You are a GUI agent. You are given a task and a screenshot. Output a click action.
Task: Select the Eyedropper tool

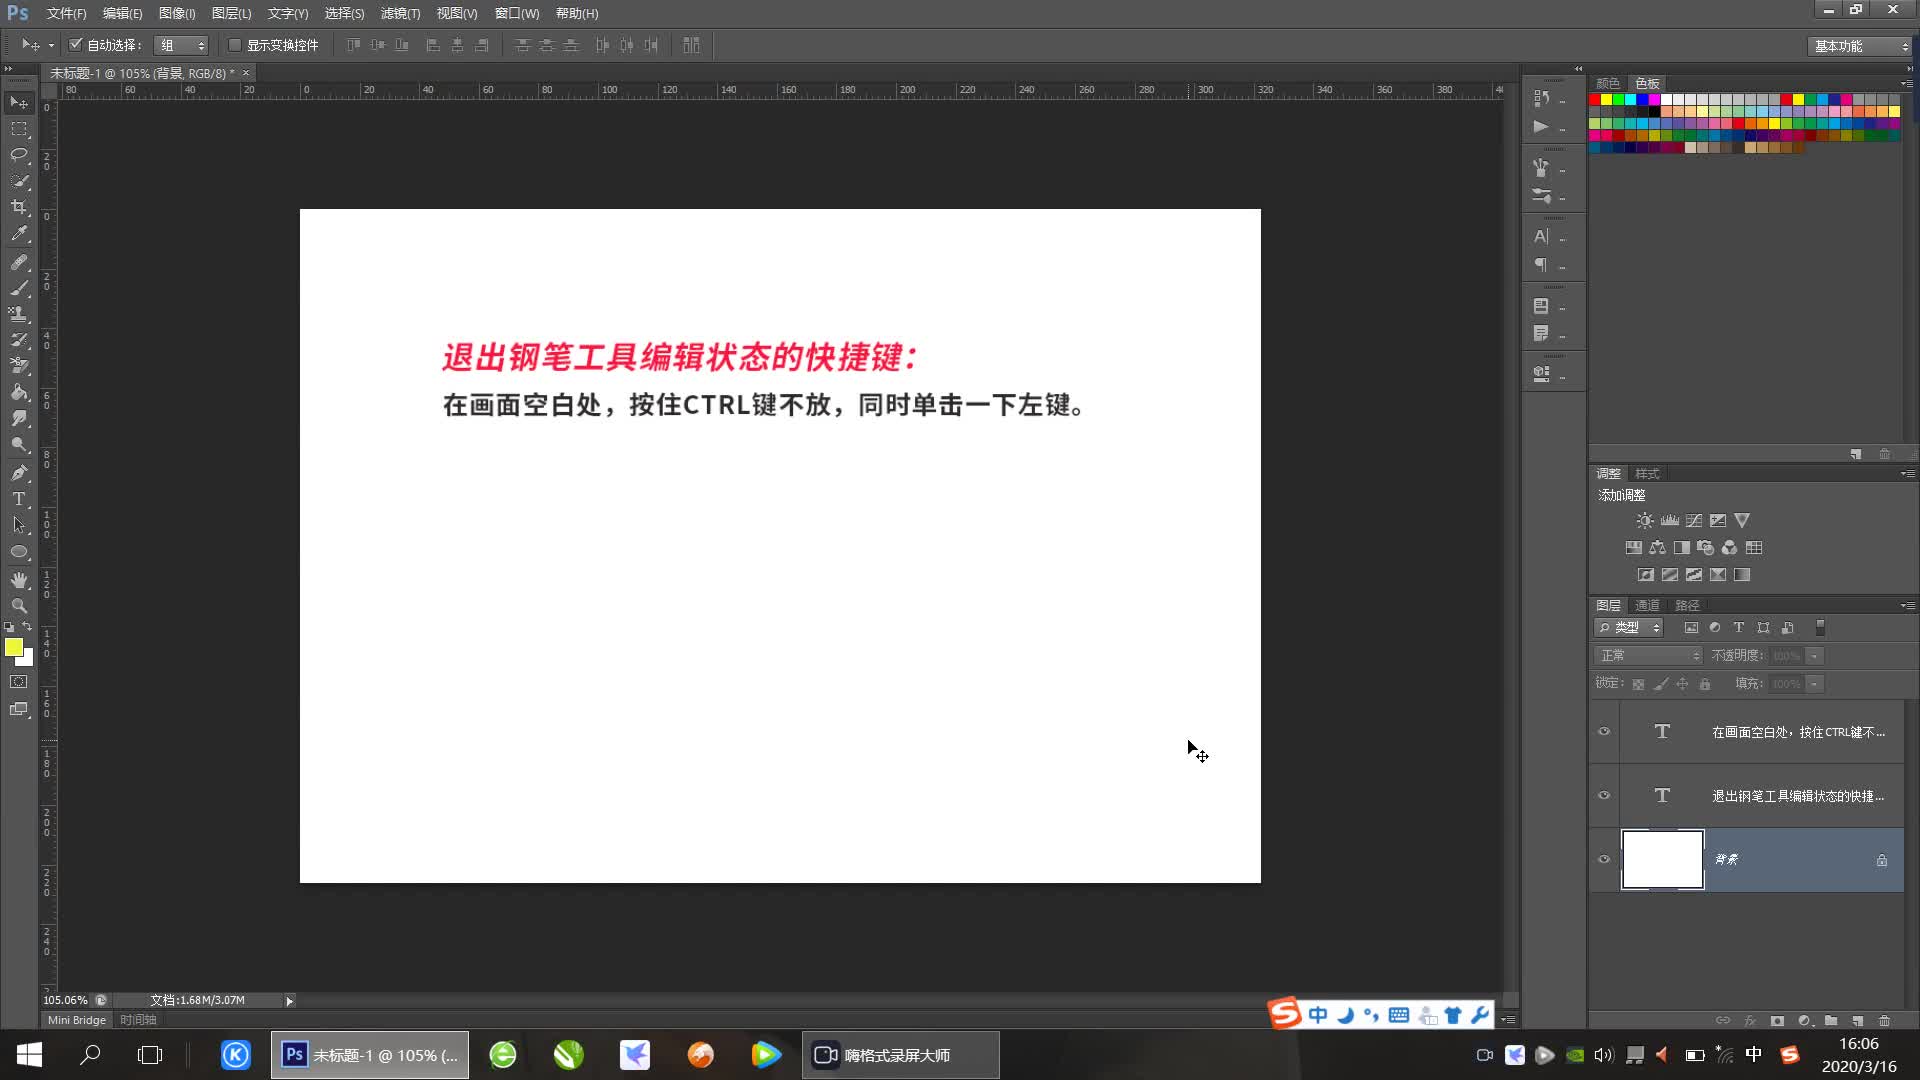(19, 234)
